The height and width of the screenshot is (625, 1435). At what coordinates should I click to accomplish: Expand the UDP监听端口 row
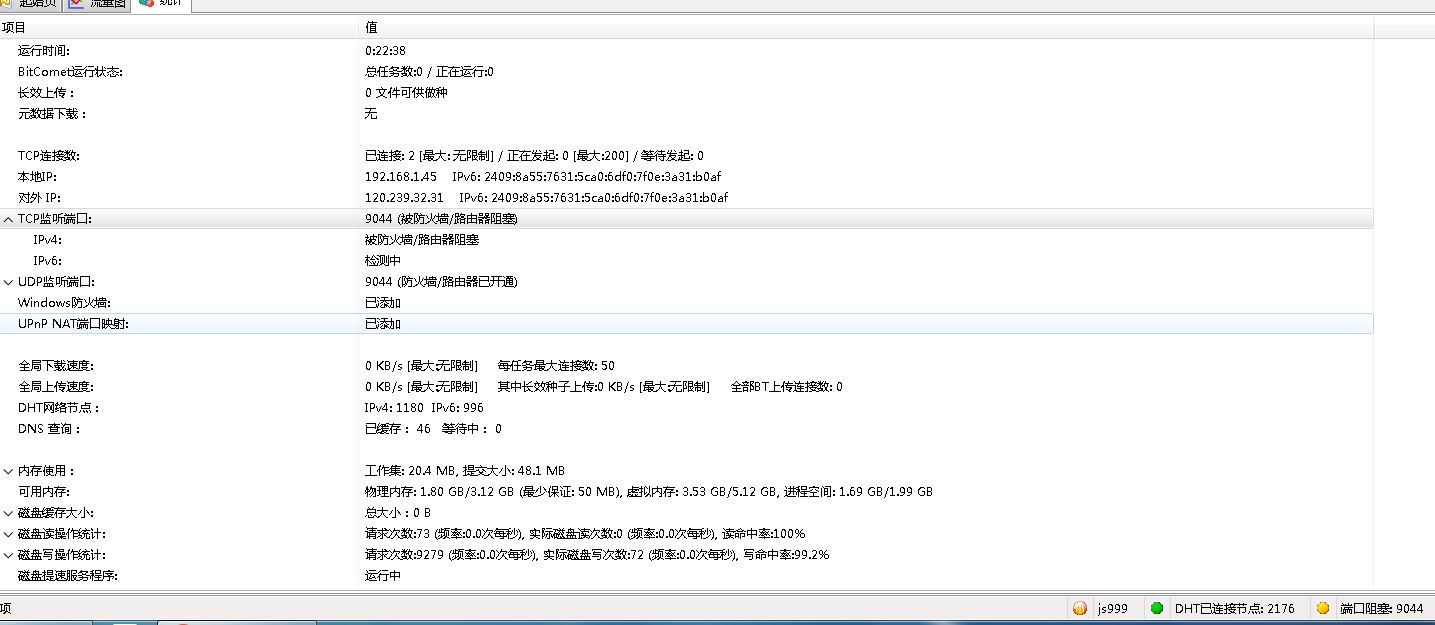point(8,282)
